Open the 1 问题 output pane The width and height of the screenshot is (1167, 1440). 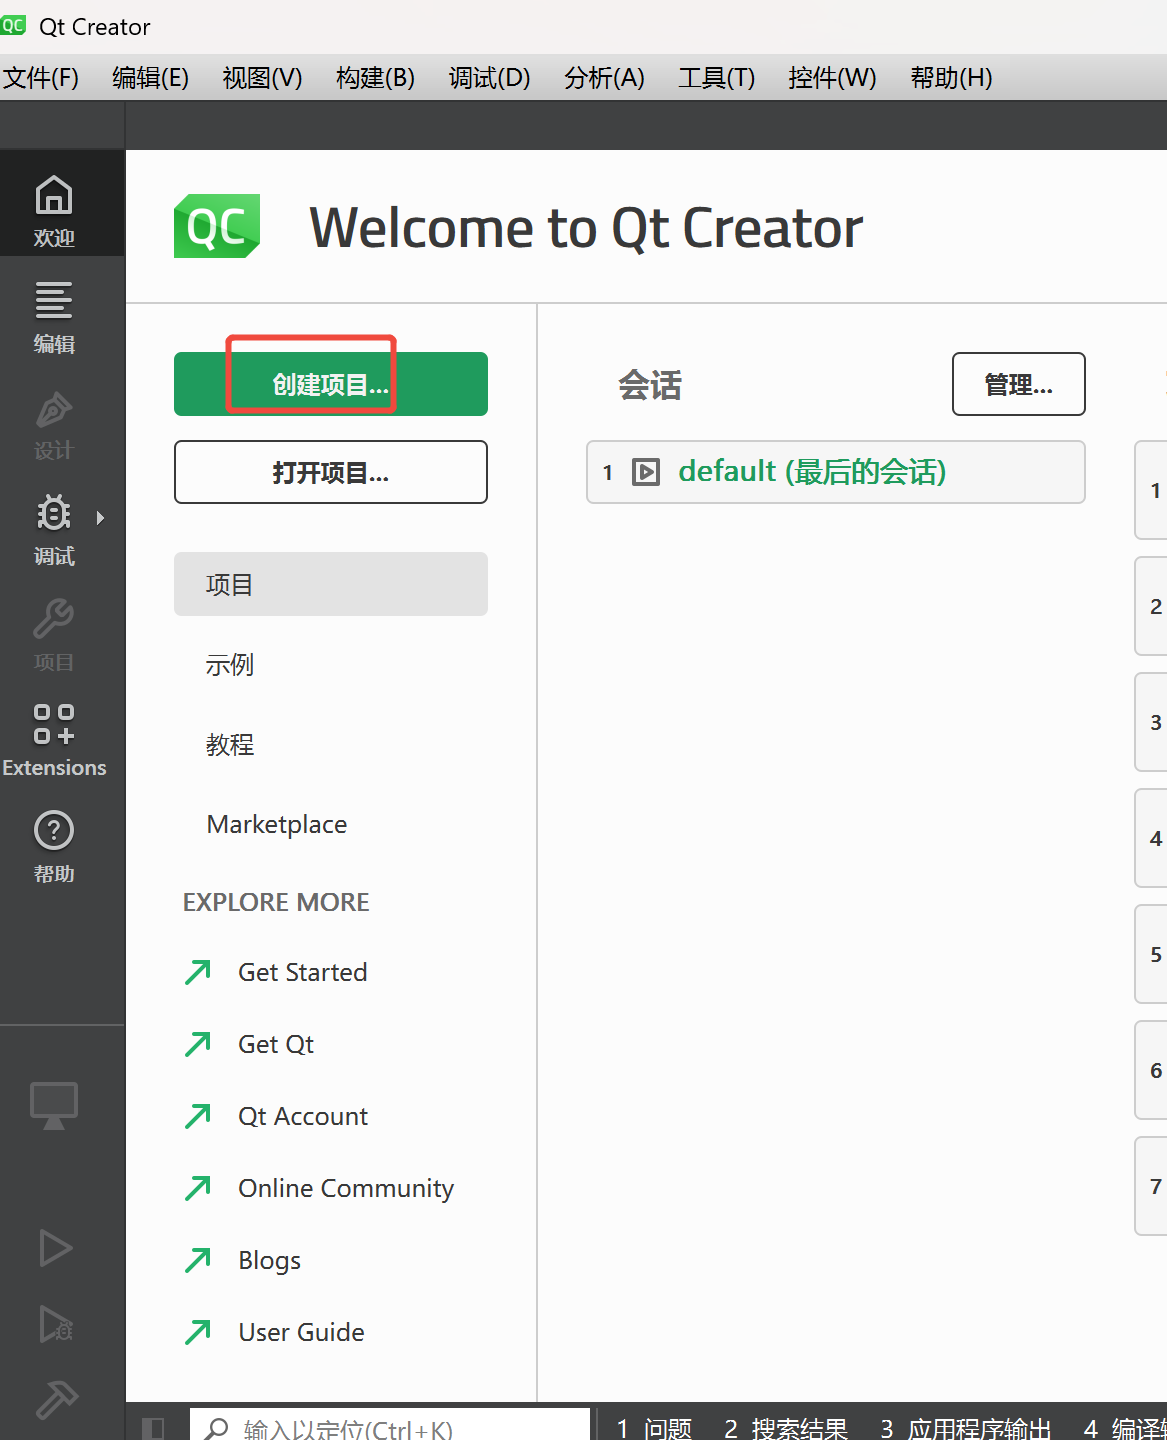(654, 1428)
